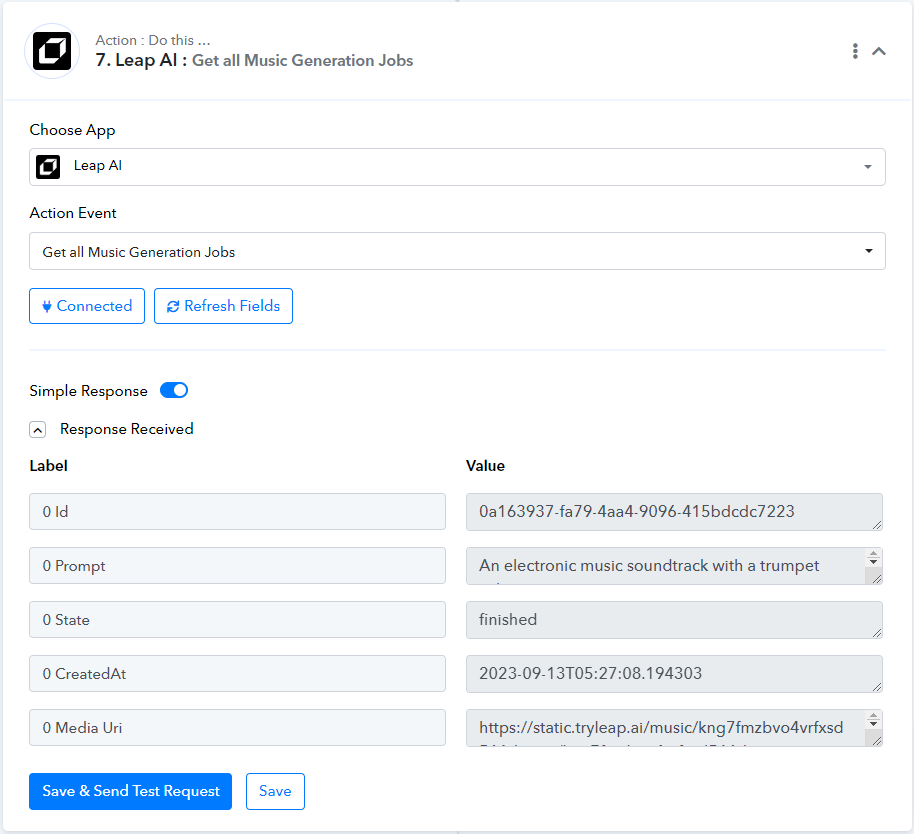Image resolution: width=914 pixels, height=834 pixels.
Task: Click up arrow of Prompt value scrollbar
Action: pyautogui.click(x=873, y=553)
